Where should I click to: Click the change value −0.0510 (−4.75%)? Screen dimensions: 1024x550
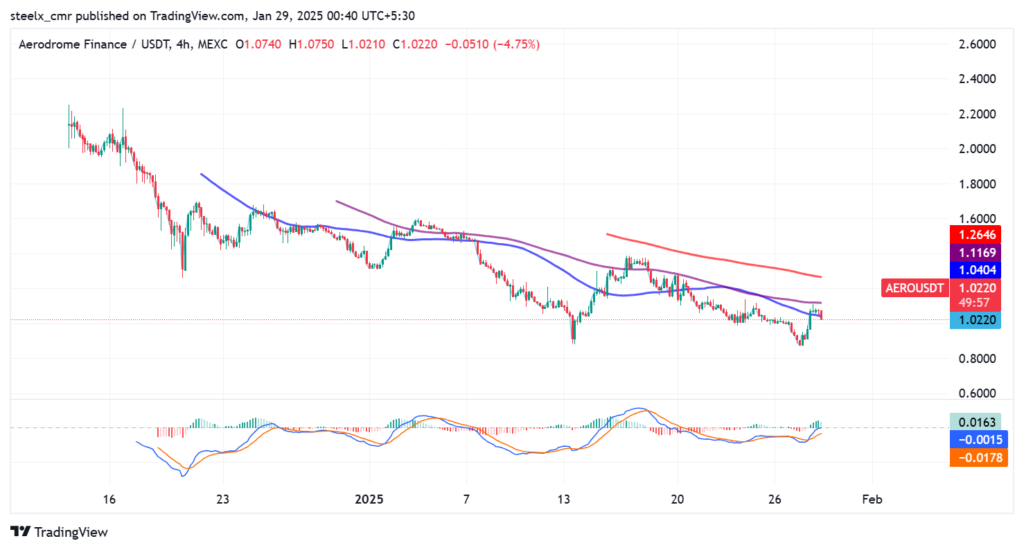coord(492,44)
